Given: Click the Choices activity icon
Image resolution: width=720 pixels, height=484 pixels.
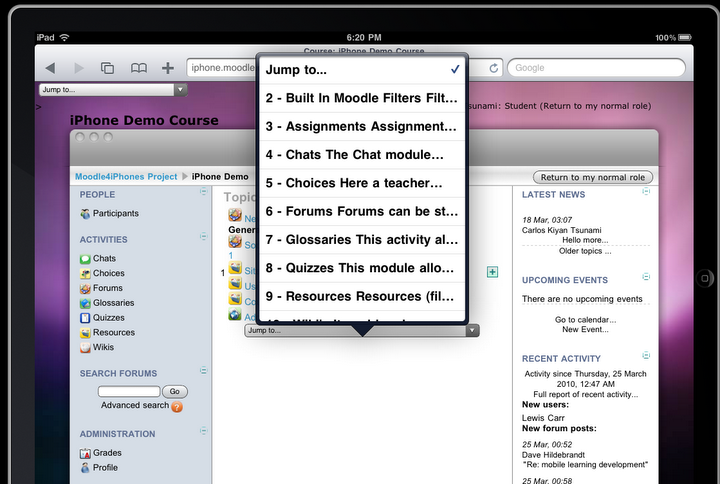Looking at the screenshot, I should (85, 274).
